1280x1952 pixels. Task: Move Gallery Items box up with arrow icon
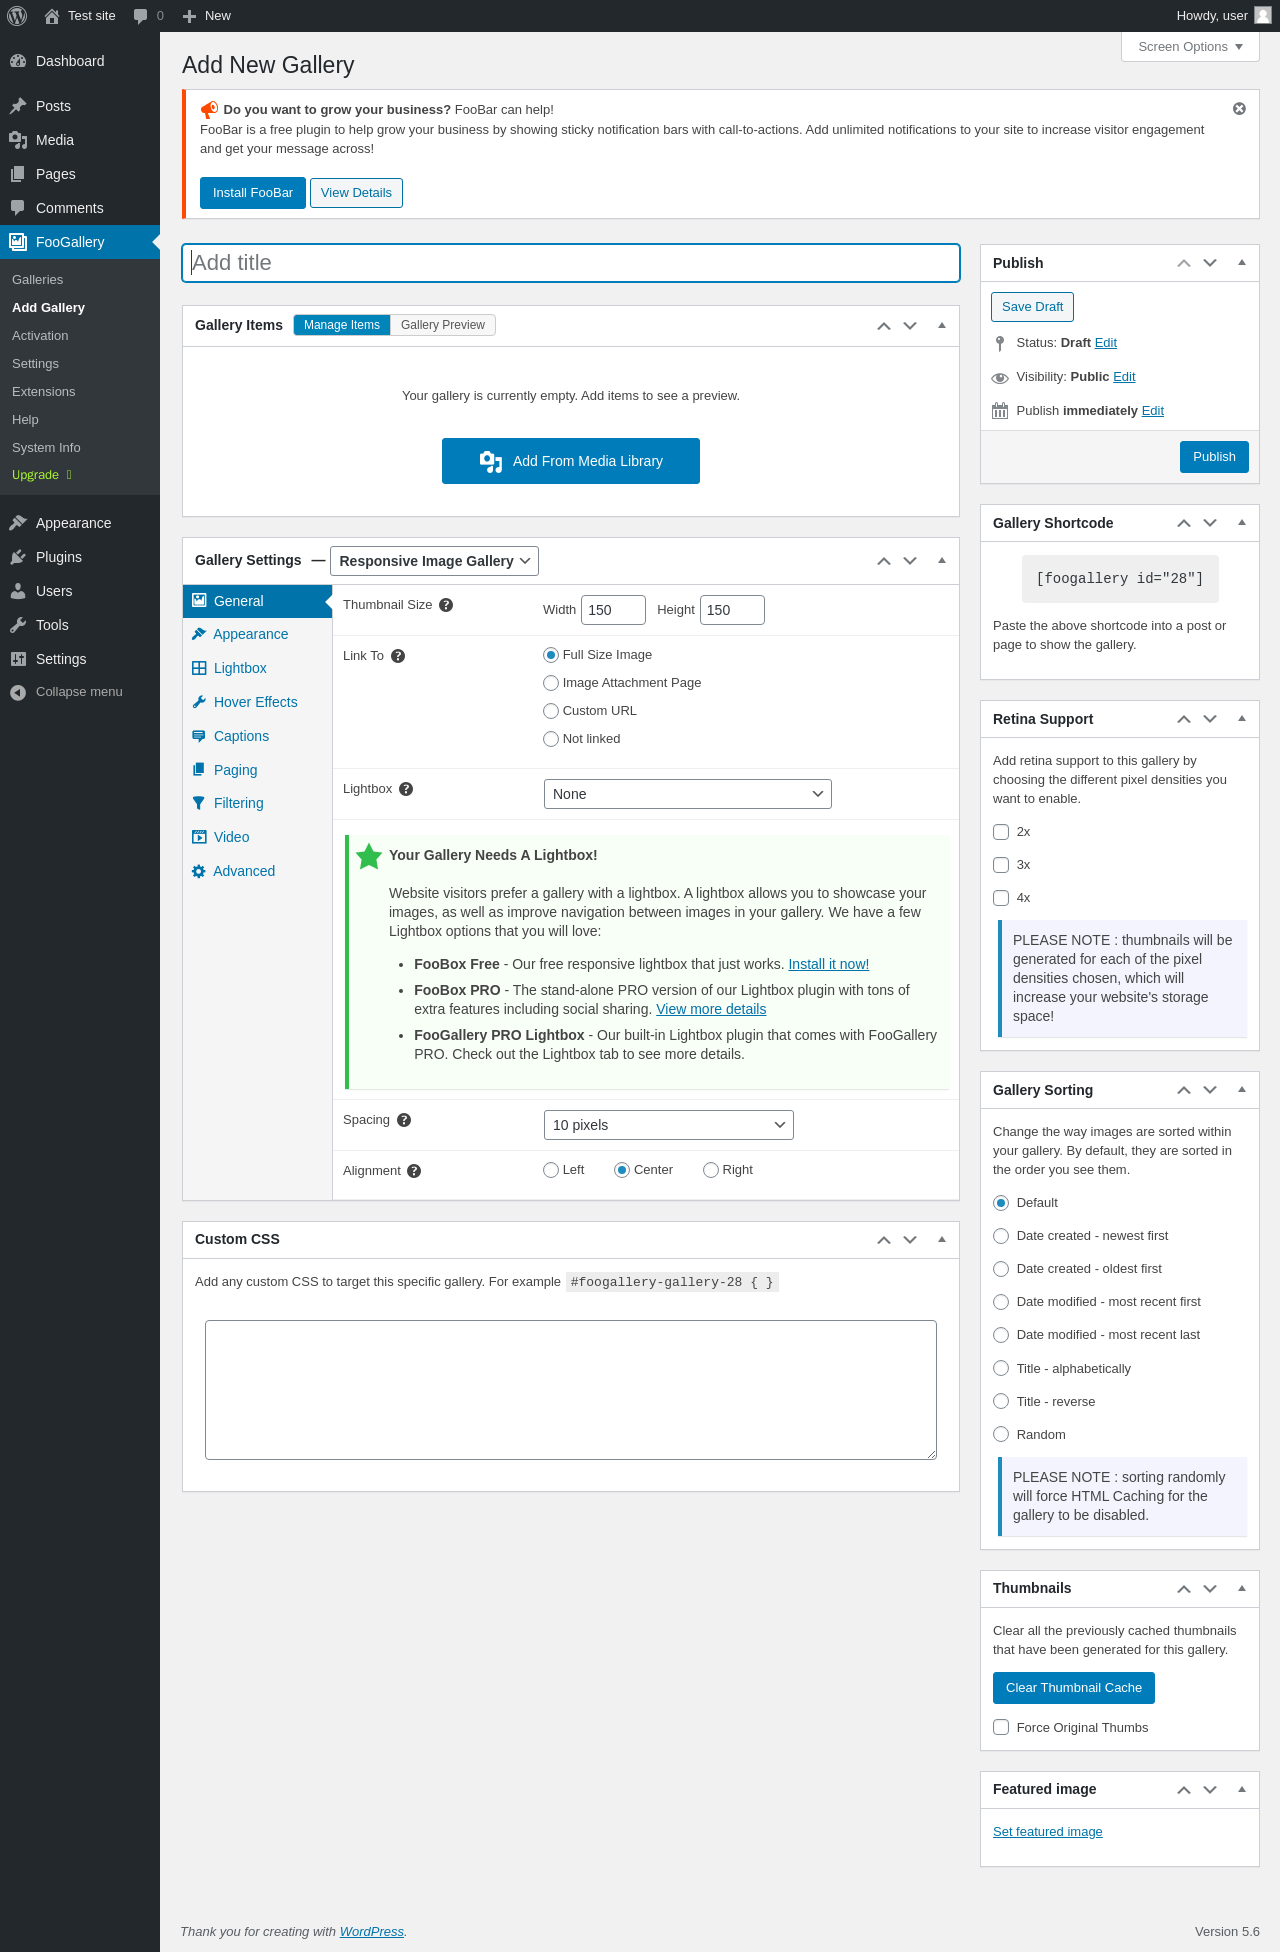pos(884,326)
